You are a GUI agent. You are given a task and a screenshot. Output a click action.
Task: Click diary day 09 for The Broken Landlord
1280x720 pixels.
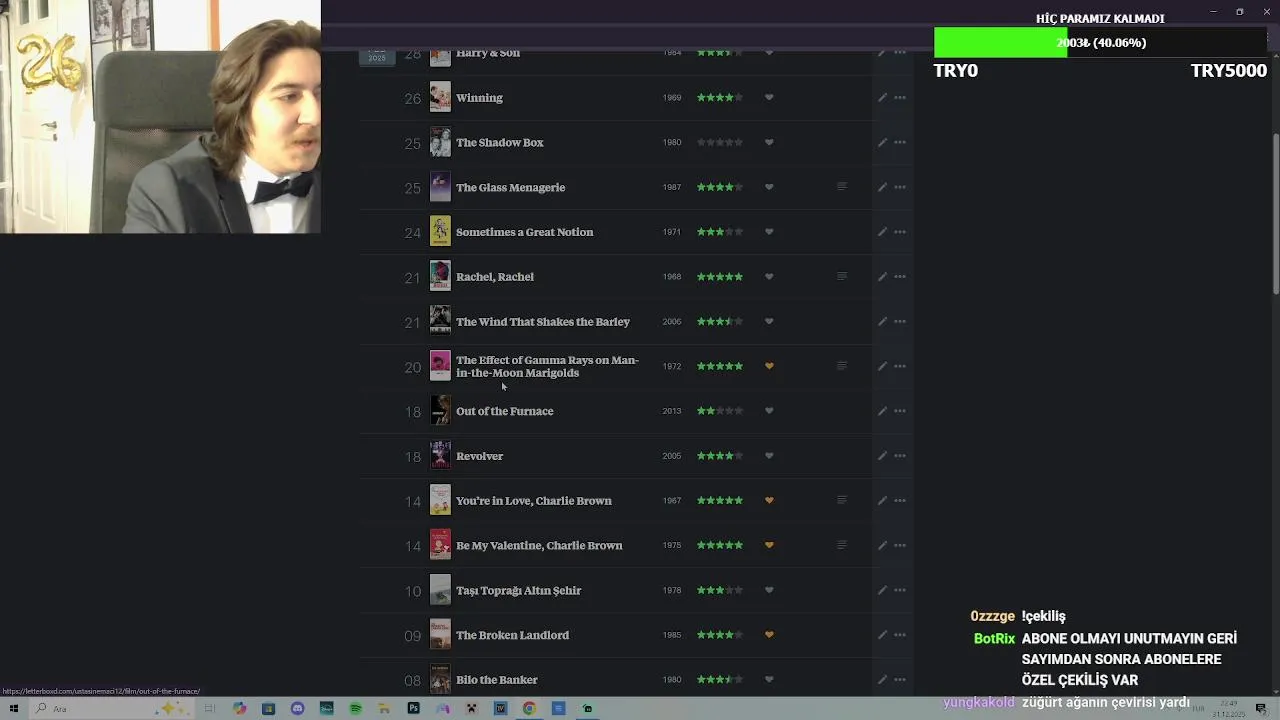(x=412, y=635)
